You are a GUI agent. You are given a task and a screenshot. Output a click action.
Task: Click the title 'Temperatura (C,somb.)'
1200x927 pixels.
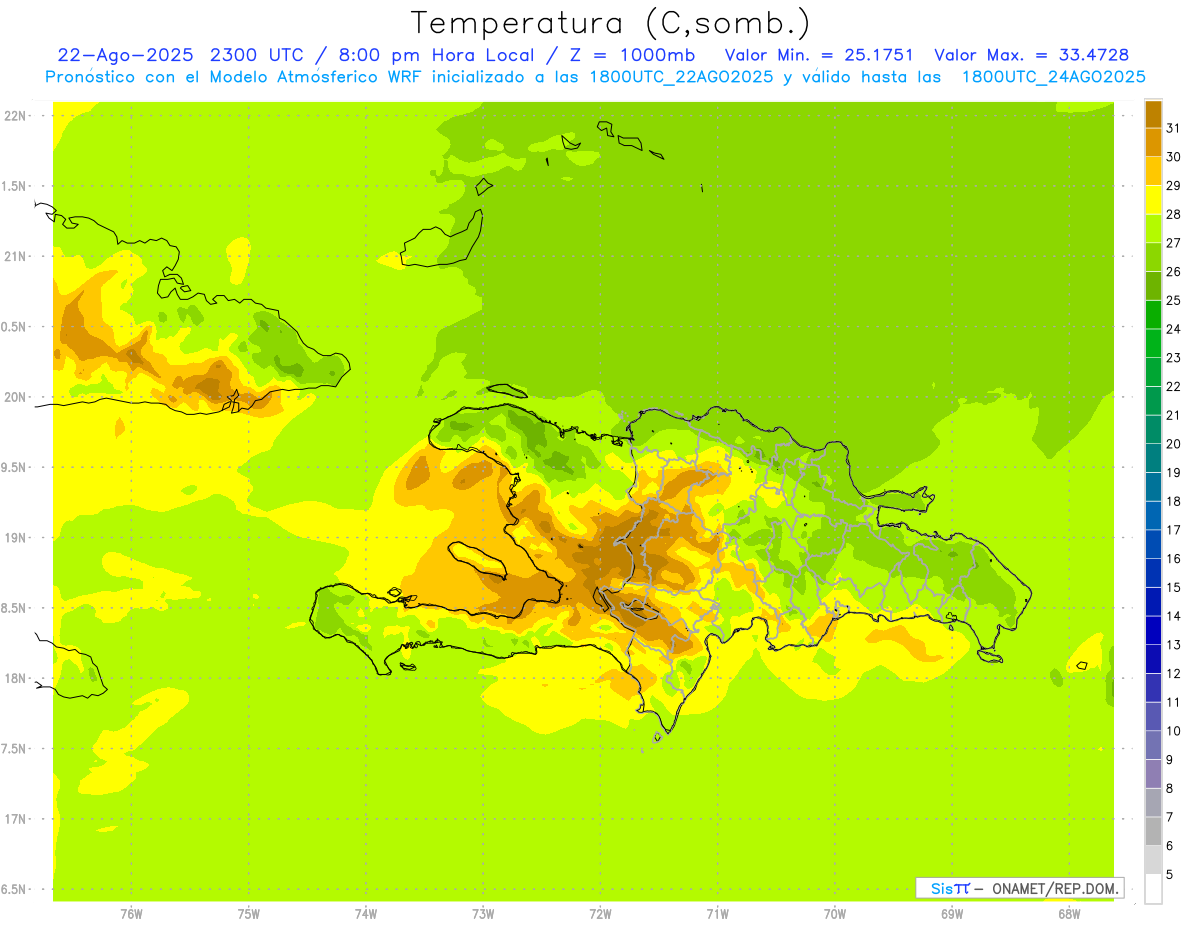point(611,24)
